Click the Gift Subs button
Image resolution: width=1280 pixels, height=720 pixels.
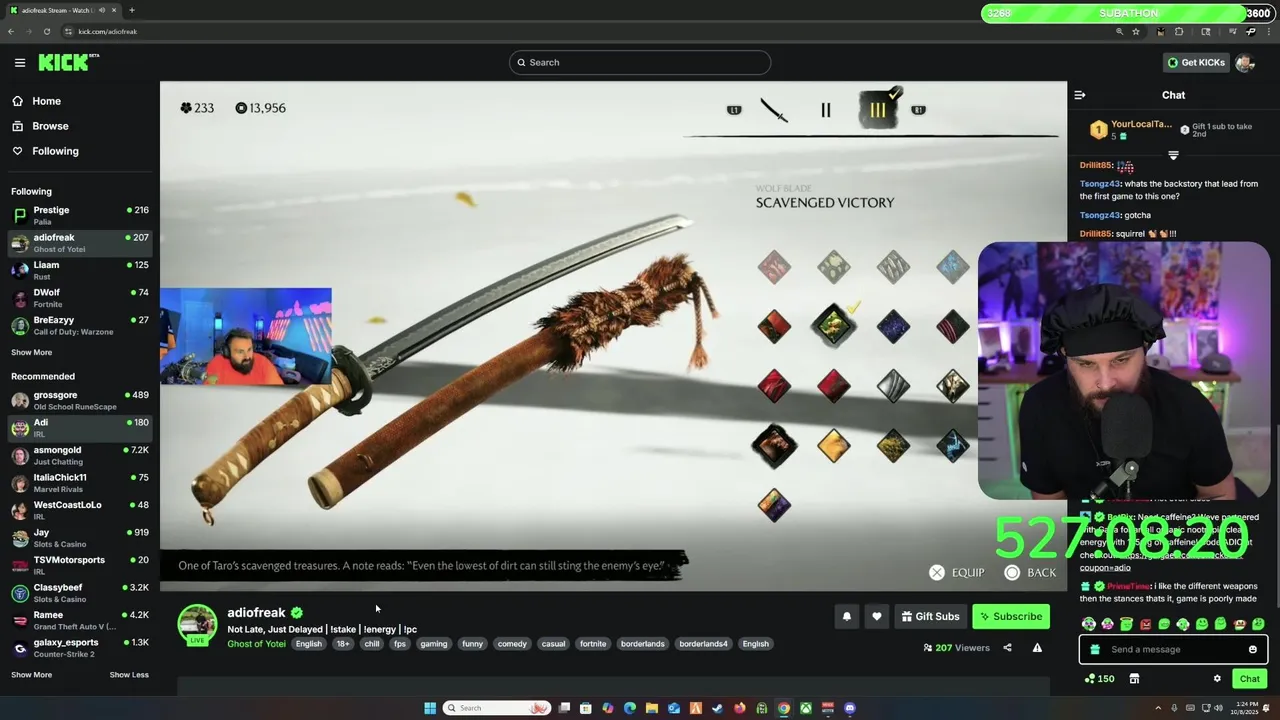[930, 617]
